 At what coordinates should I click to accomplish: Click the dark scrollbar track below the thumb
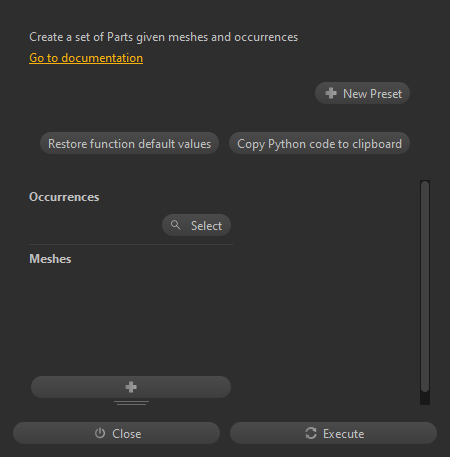(425, 398)
